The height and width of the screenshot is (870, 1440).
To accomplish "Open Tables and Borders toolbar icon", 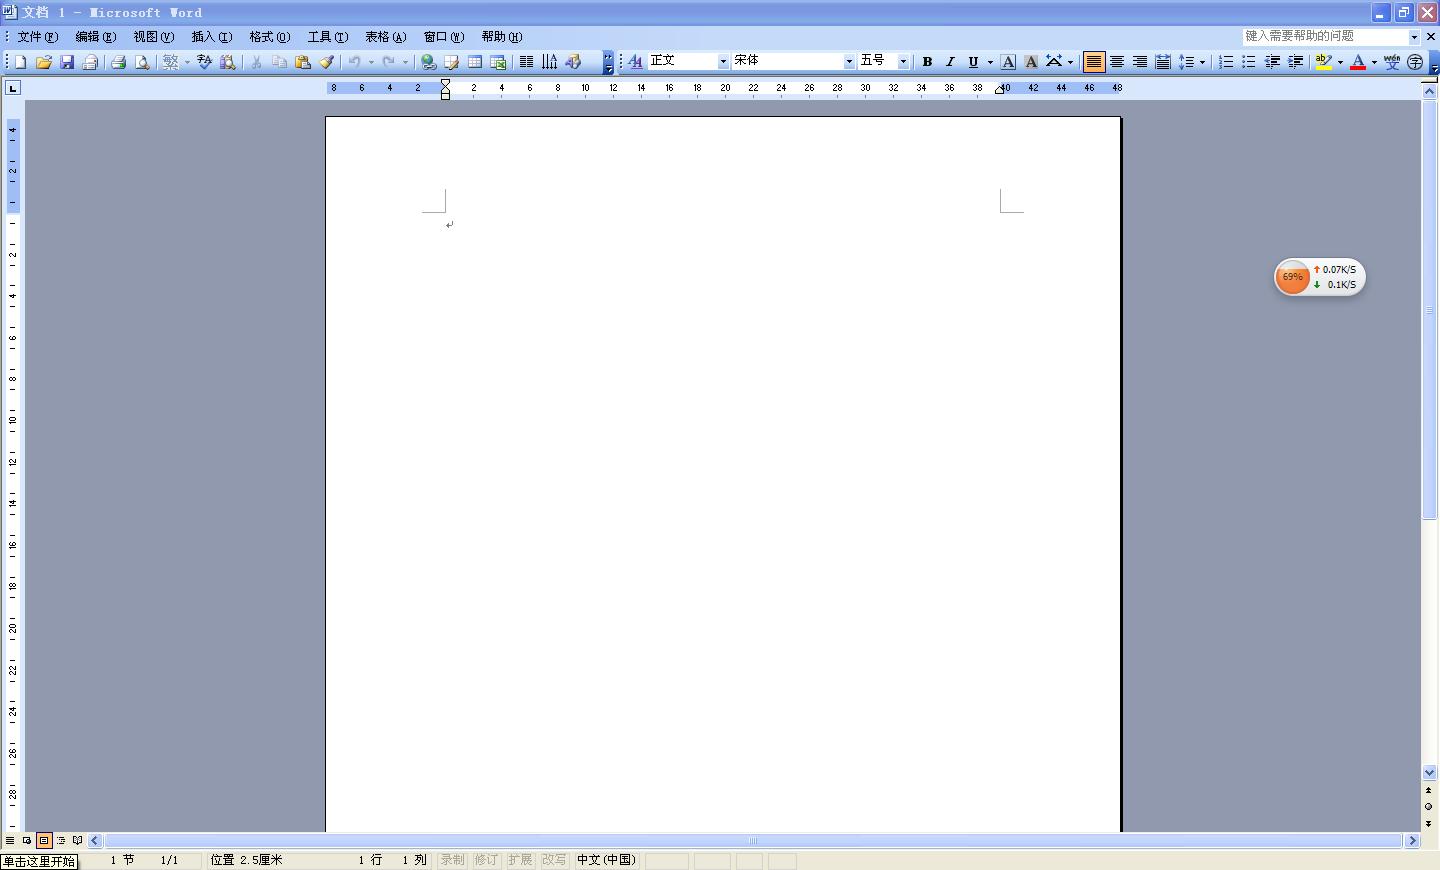I will [x=451, y=62].
